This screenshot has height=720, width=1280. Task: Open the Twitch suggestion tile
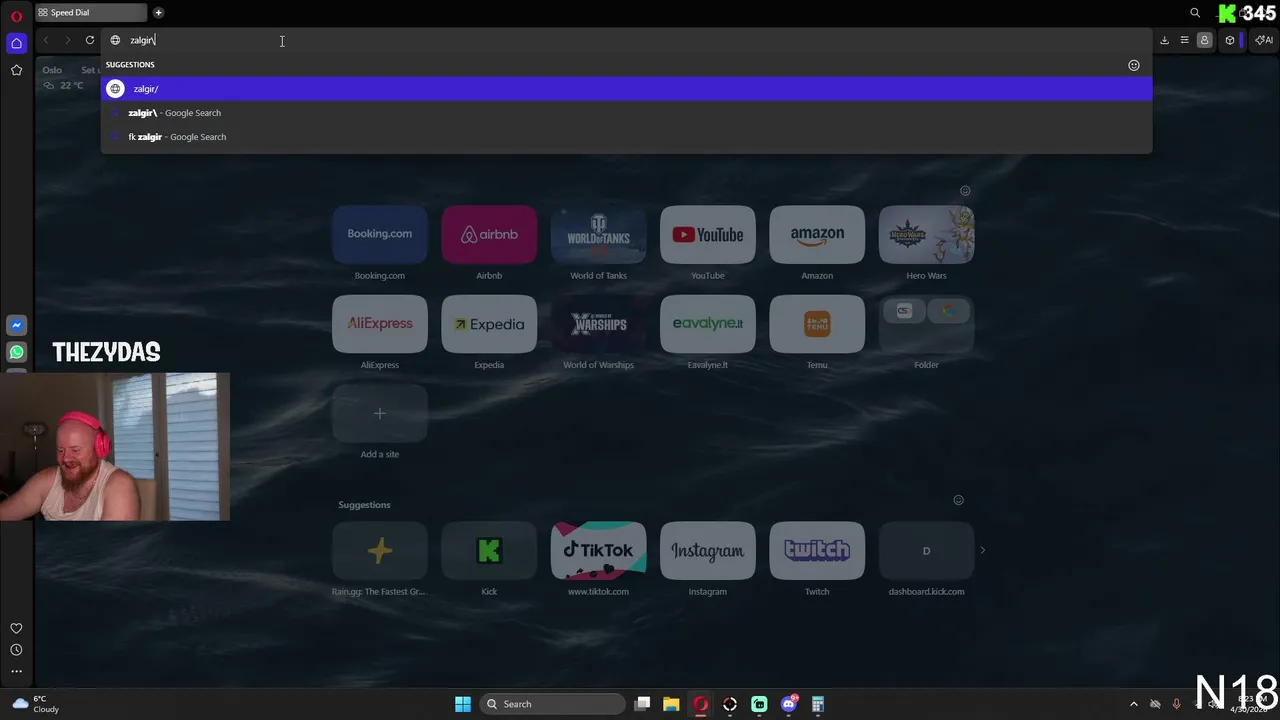(817, 550)
